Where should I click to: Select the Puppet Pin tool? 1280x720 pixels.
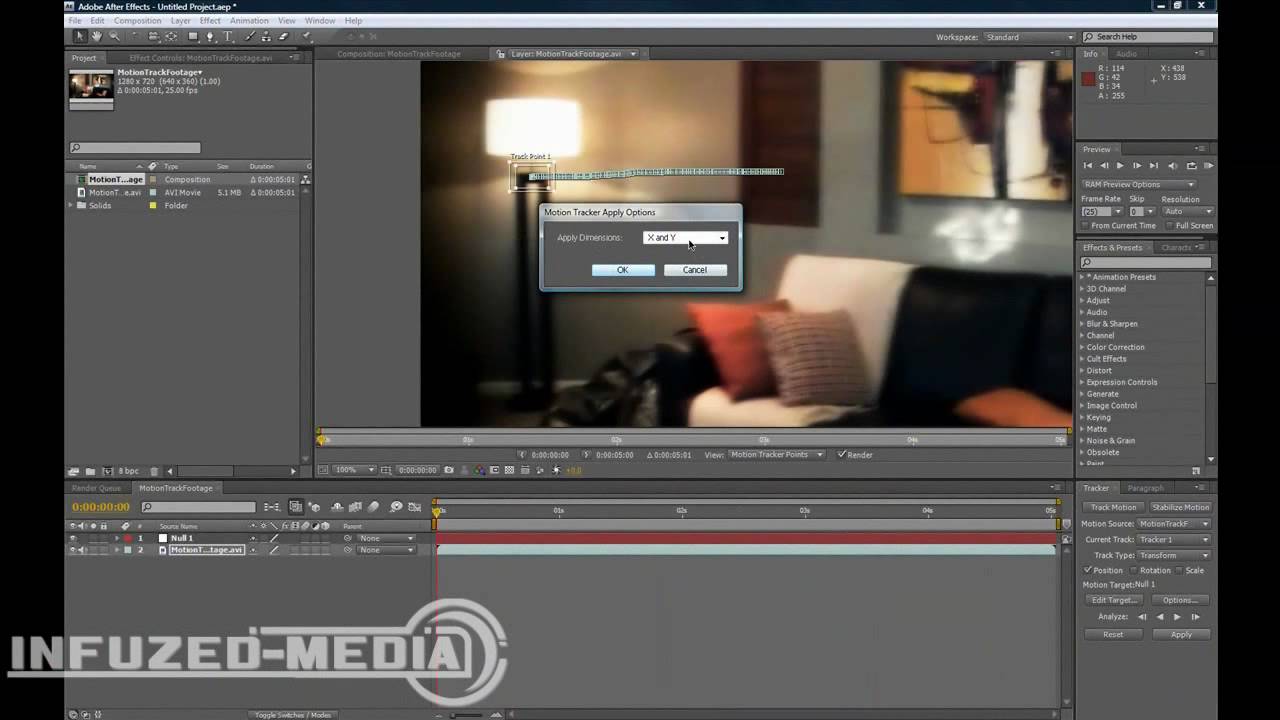pyautogui.click(x=307, y=36)
